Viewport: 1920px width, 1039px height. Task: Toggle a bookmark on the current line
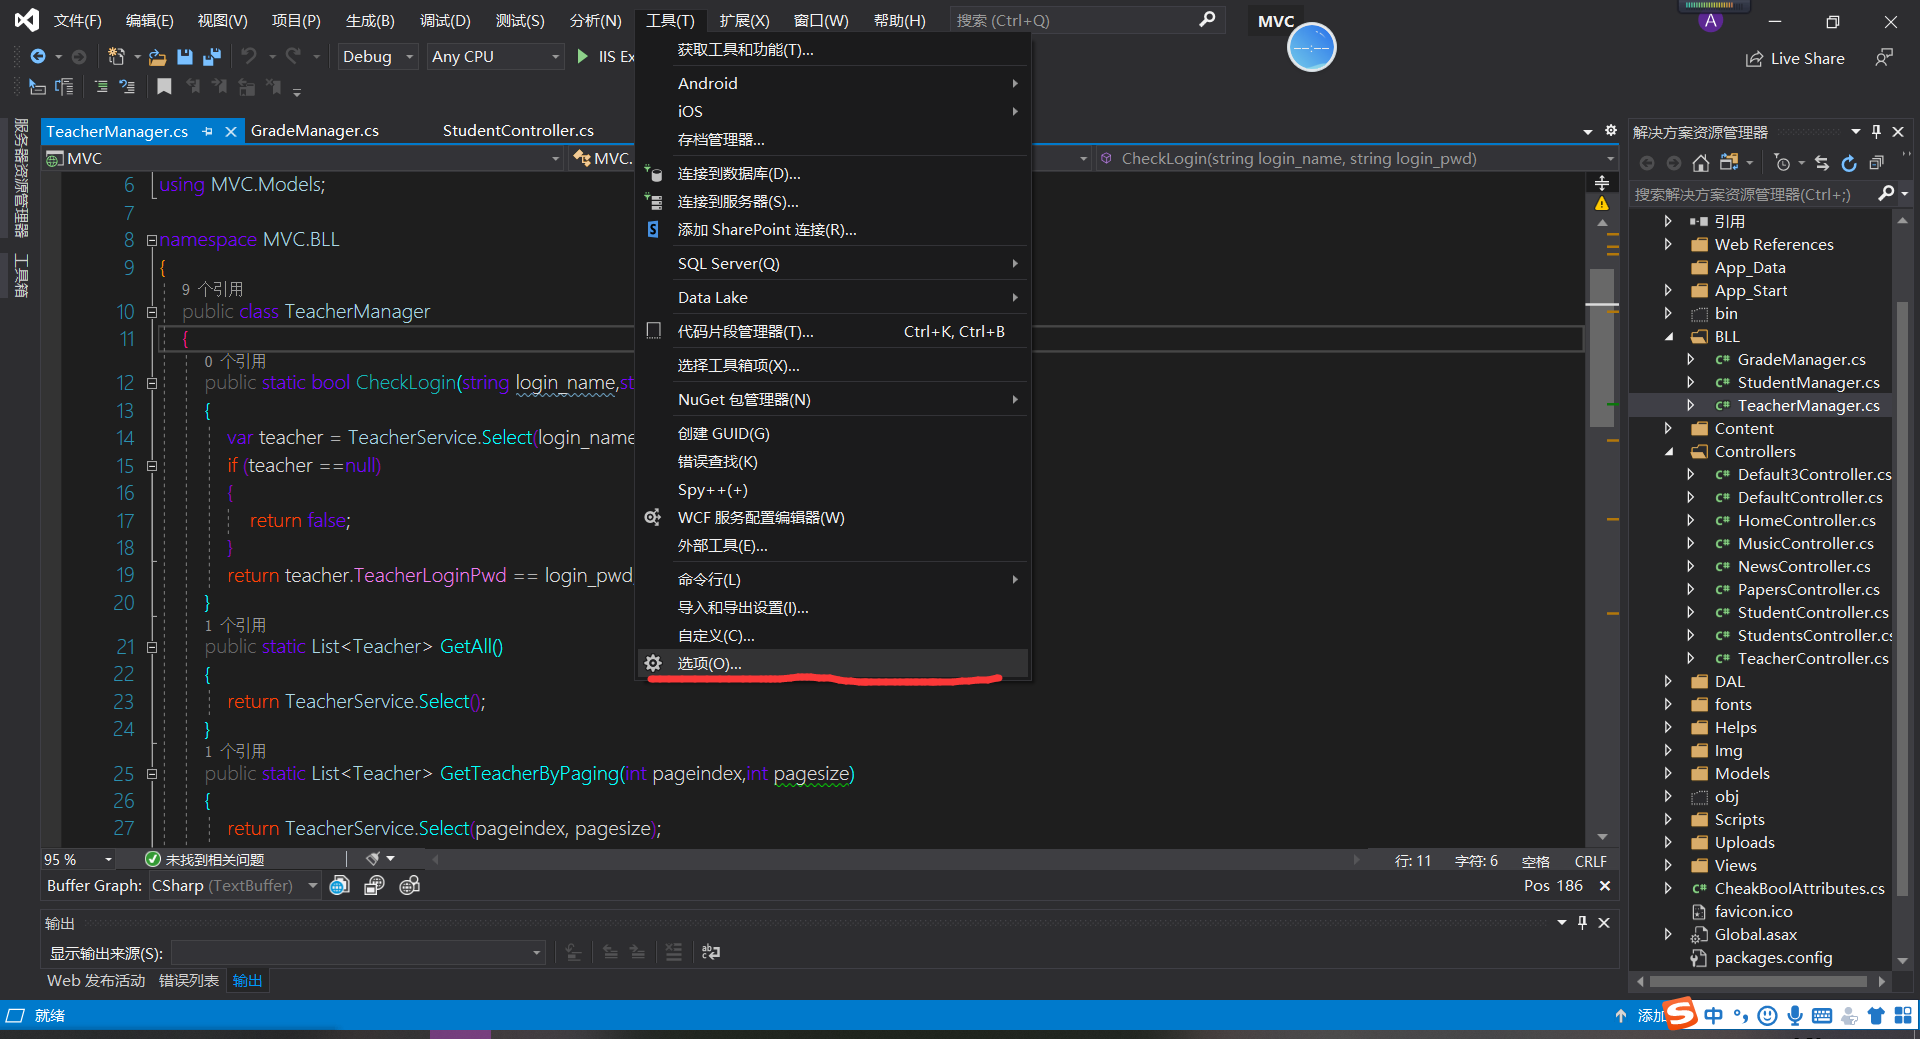(164, 87)
